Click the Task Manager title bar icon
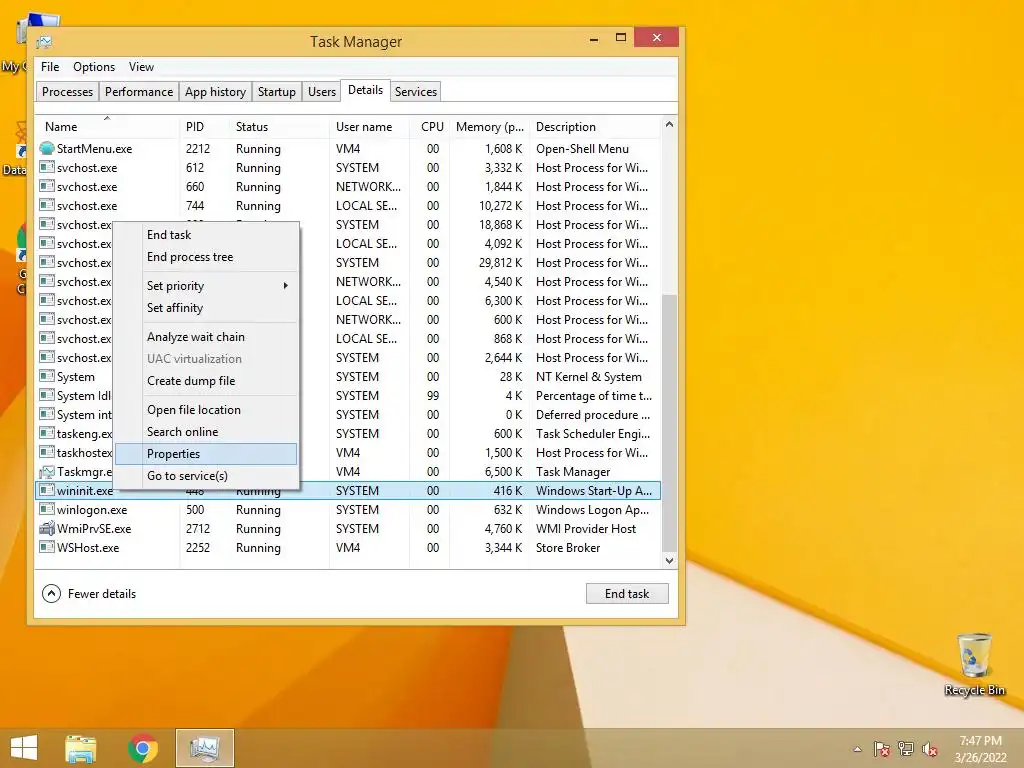Viewport: 1024px width, 768px height. tap(44, 42)
